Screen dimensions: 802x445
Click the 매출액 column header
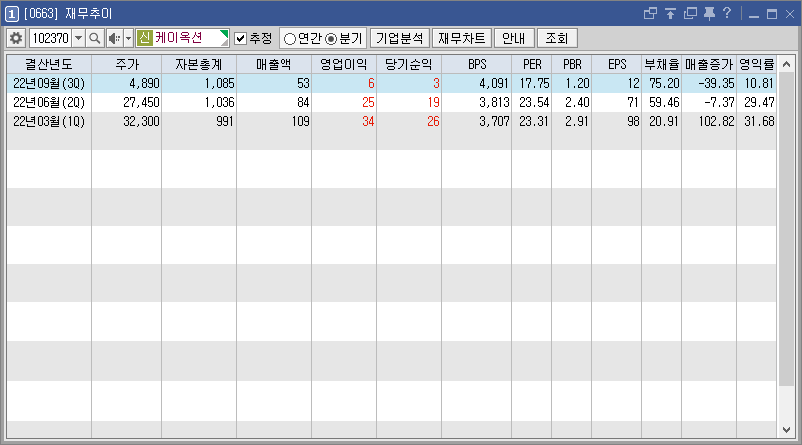click(274, 64)
